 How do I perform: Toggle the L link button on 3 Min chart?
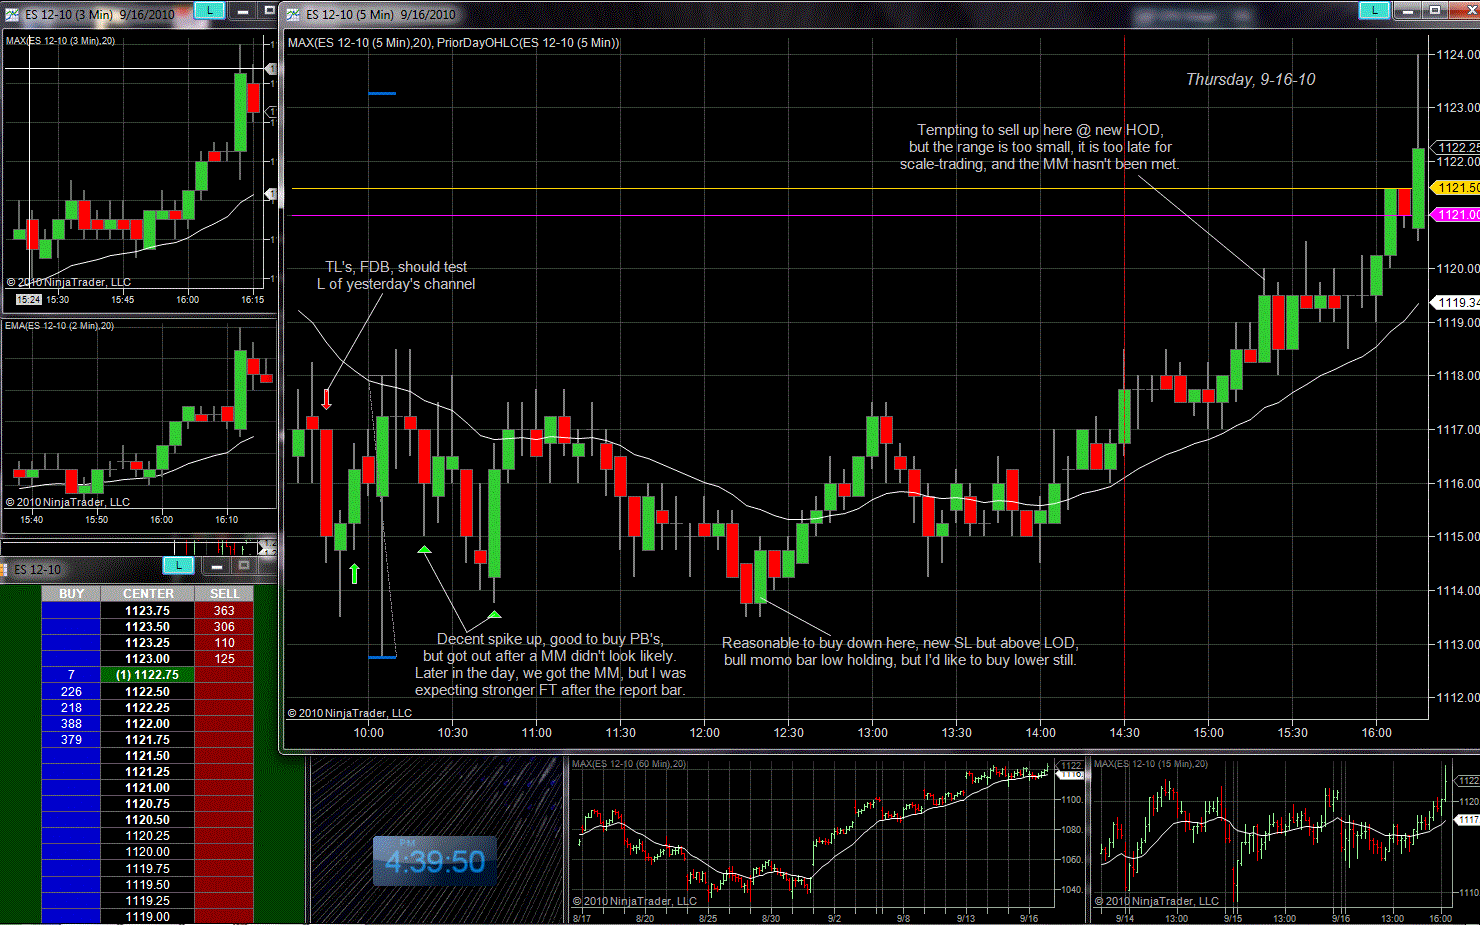point(208,11)
